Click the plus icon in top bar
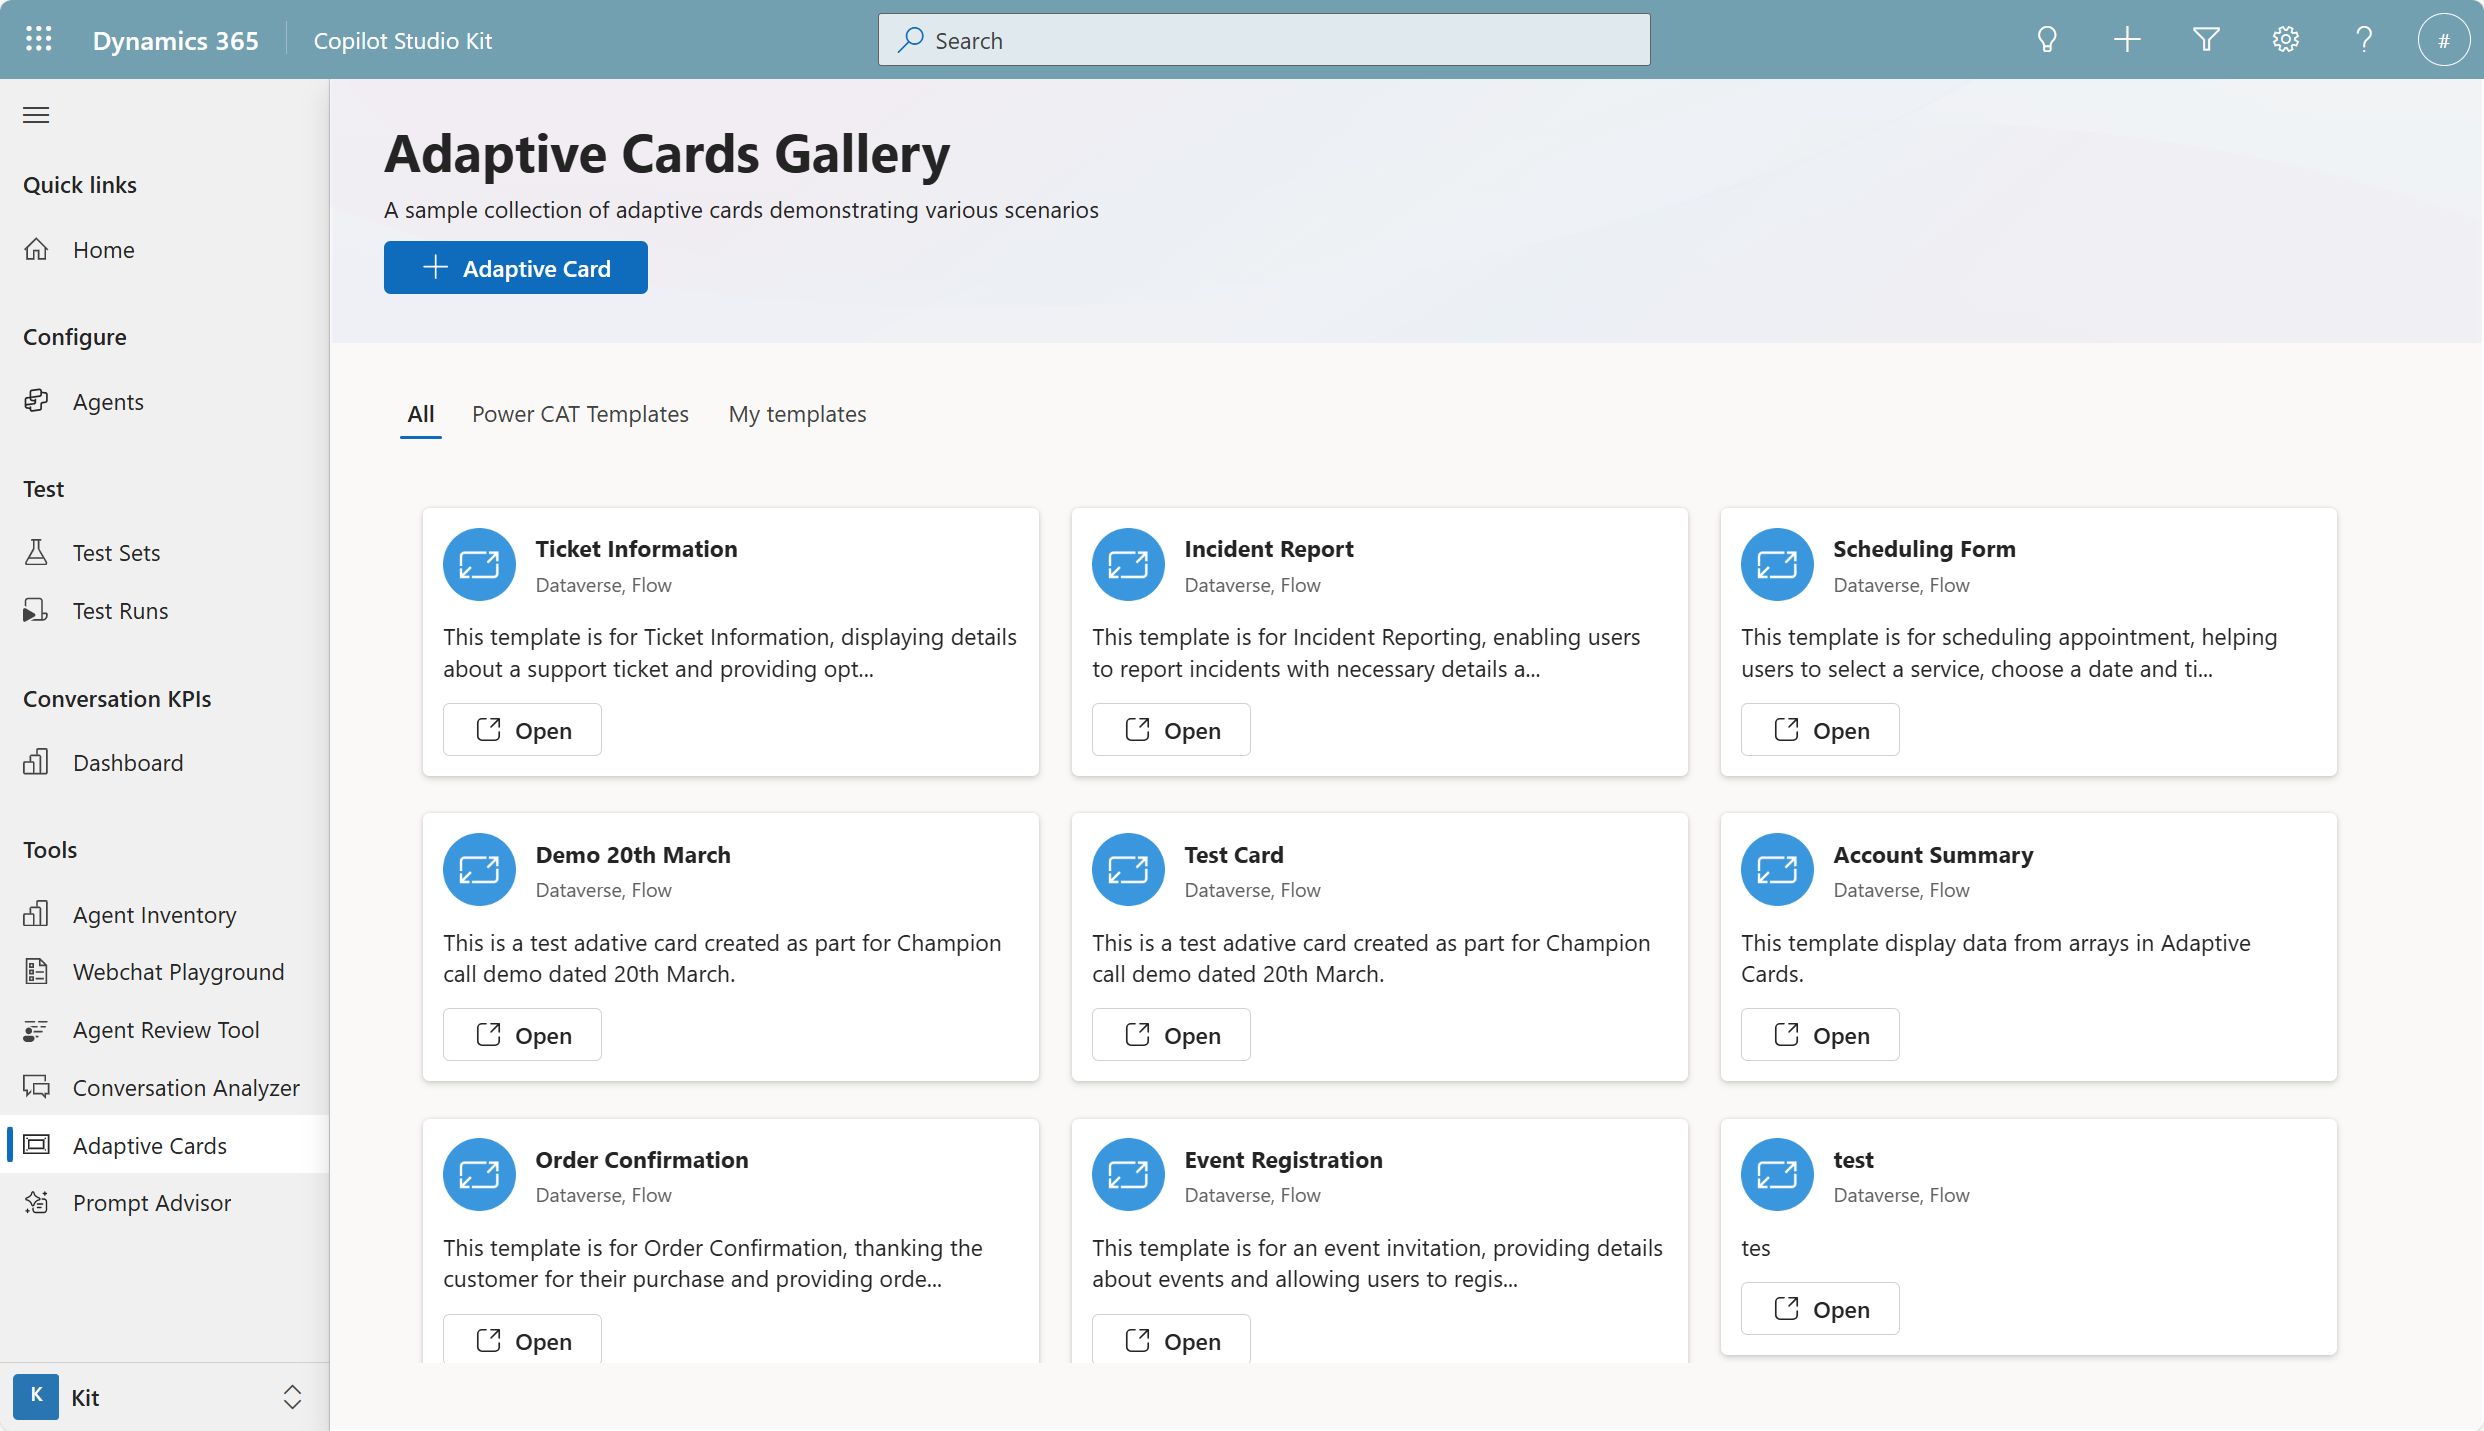Image resolution: width=2484 pixels, height=1431 pixels. 2127,40
